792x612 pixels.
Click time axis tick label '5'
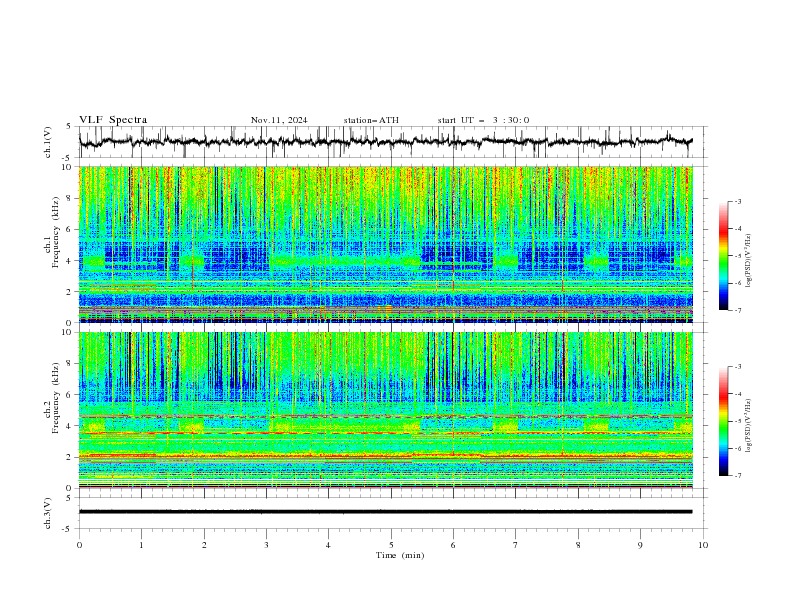[391, 545]
